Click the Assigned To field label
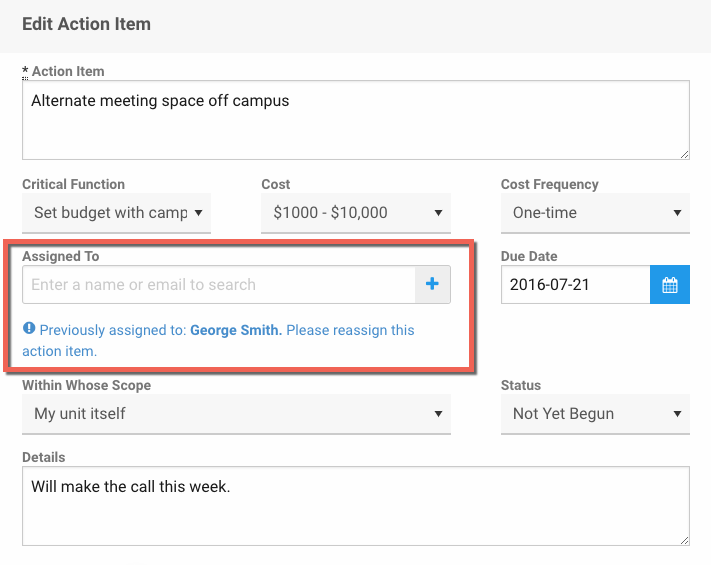The width and height of the screenshot is (711, 565). coord(60,257)
